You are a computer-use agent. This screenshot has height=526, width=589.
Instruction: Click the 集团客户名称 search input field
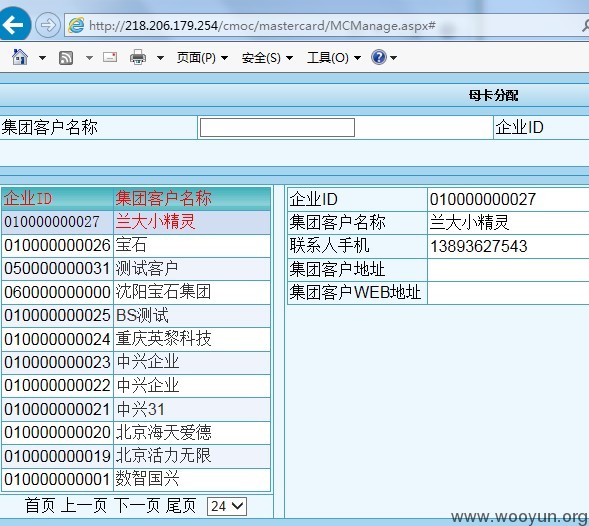point(277,127)
